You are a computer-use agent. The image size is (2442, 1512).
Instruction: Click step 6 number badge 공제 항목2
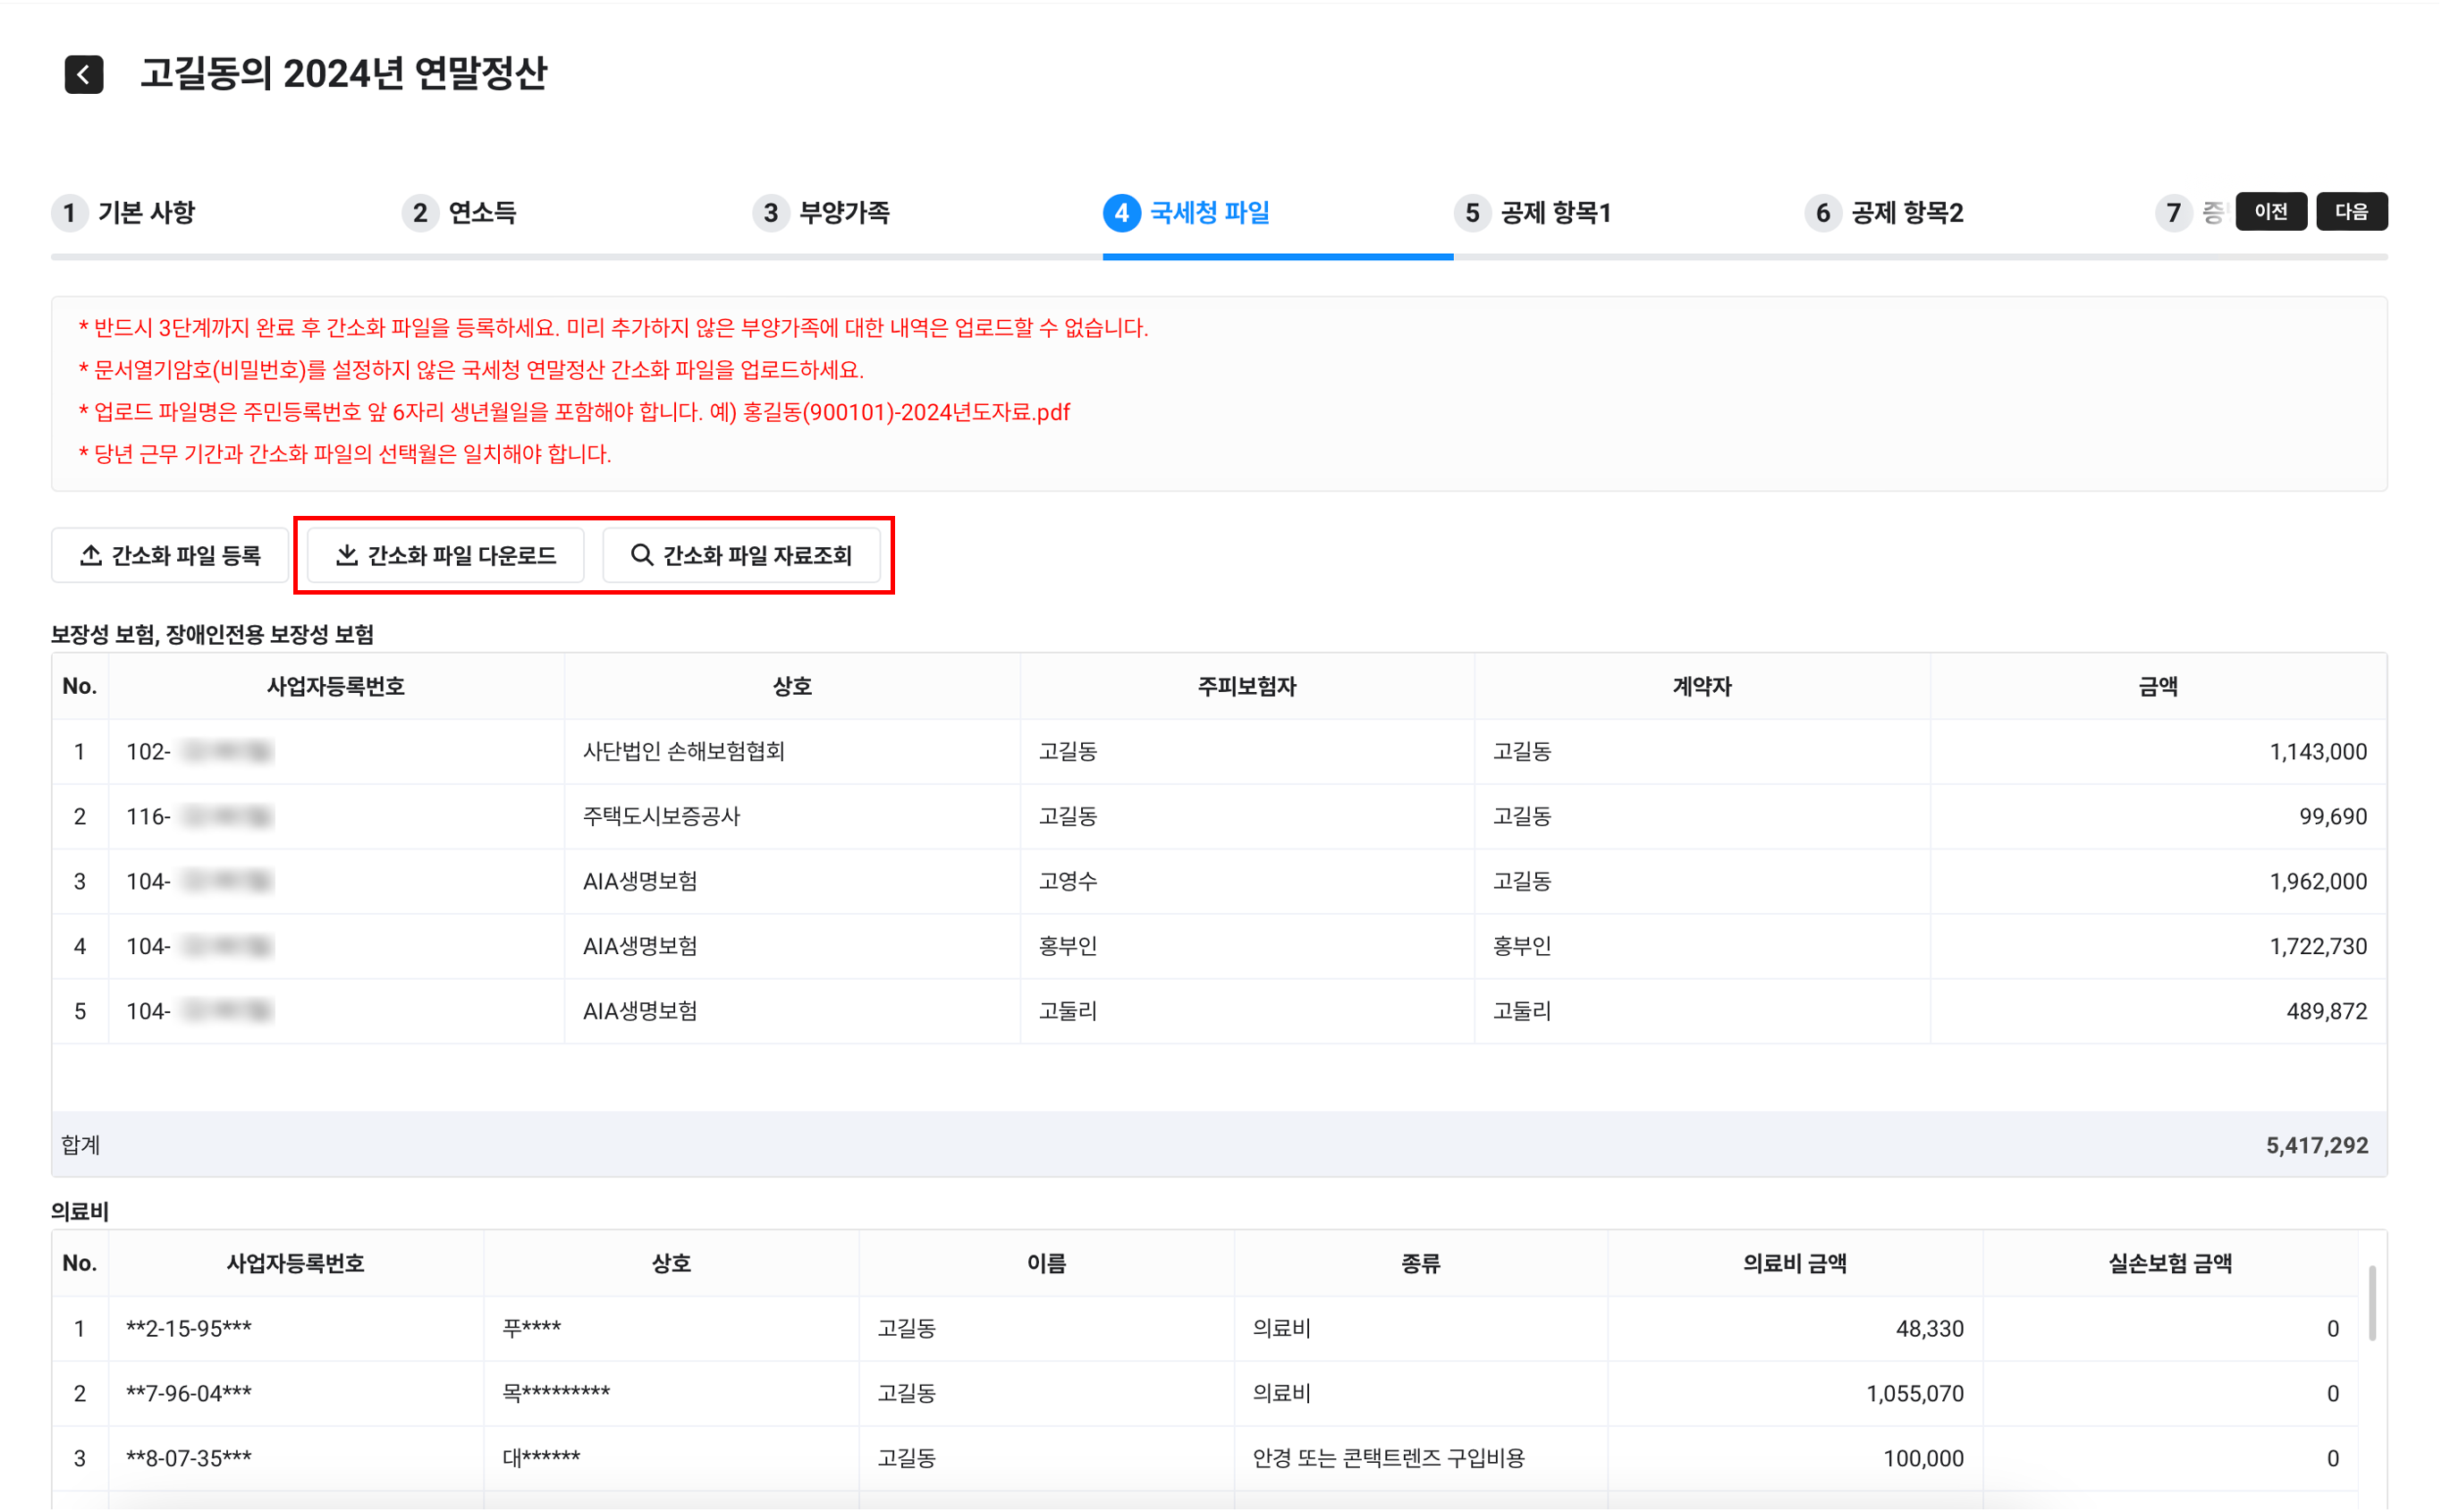coord(1823,213)
